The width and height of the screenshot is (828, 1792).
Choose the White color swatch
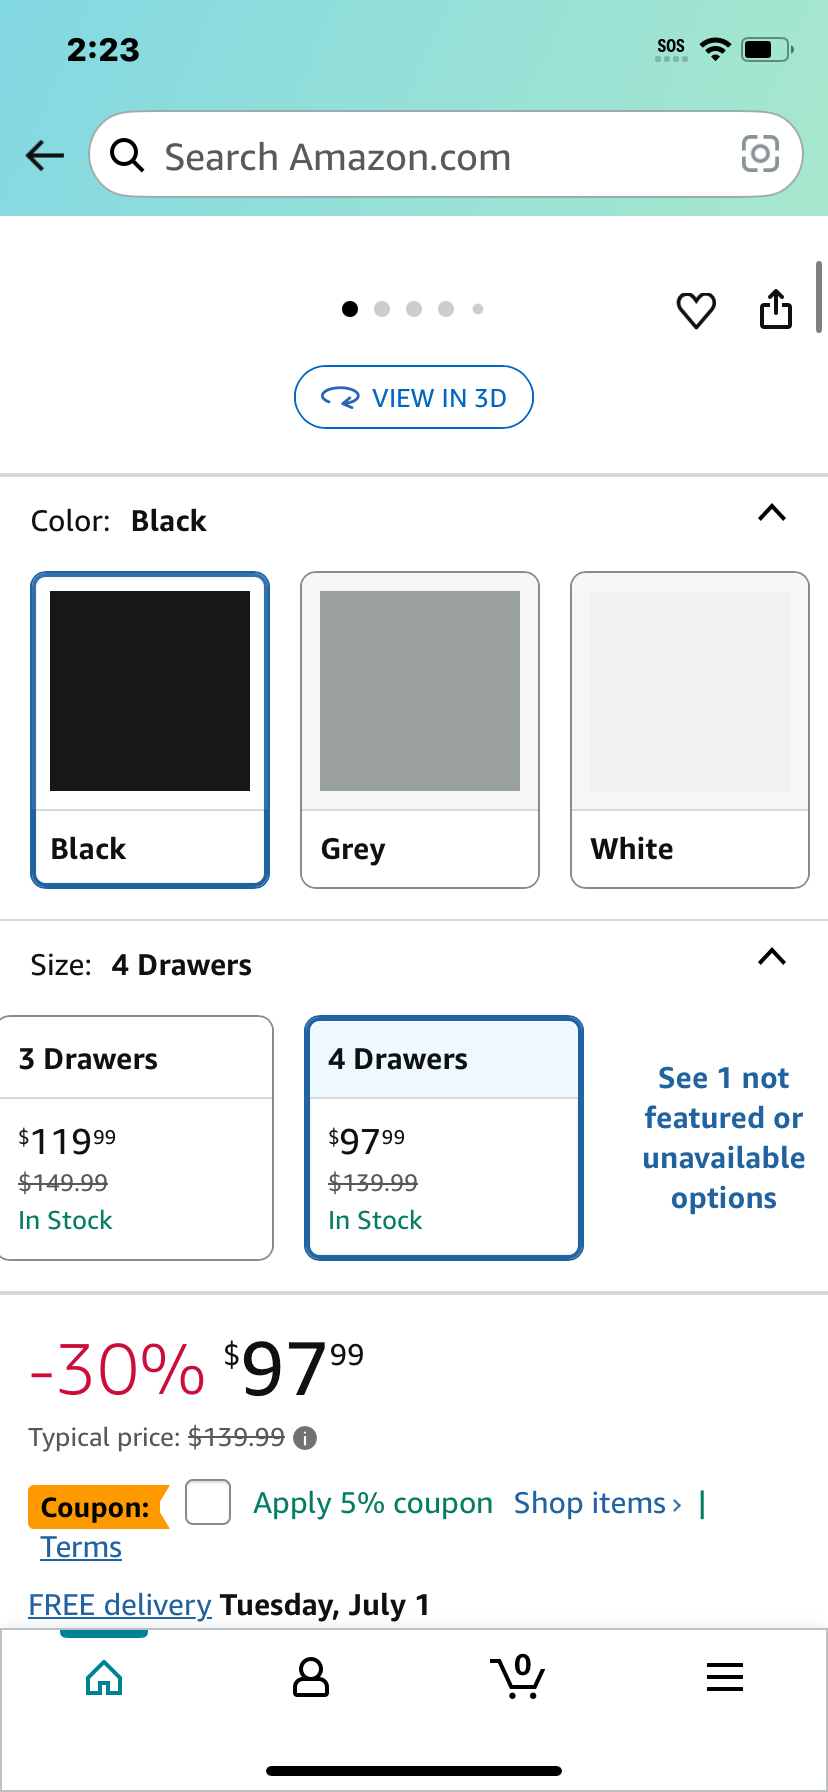point(690,730)
